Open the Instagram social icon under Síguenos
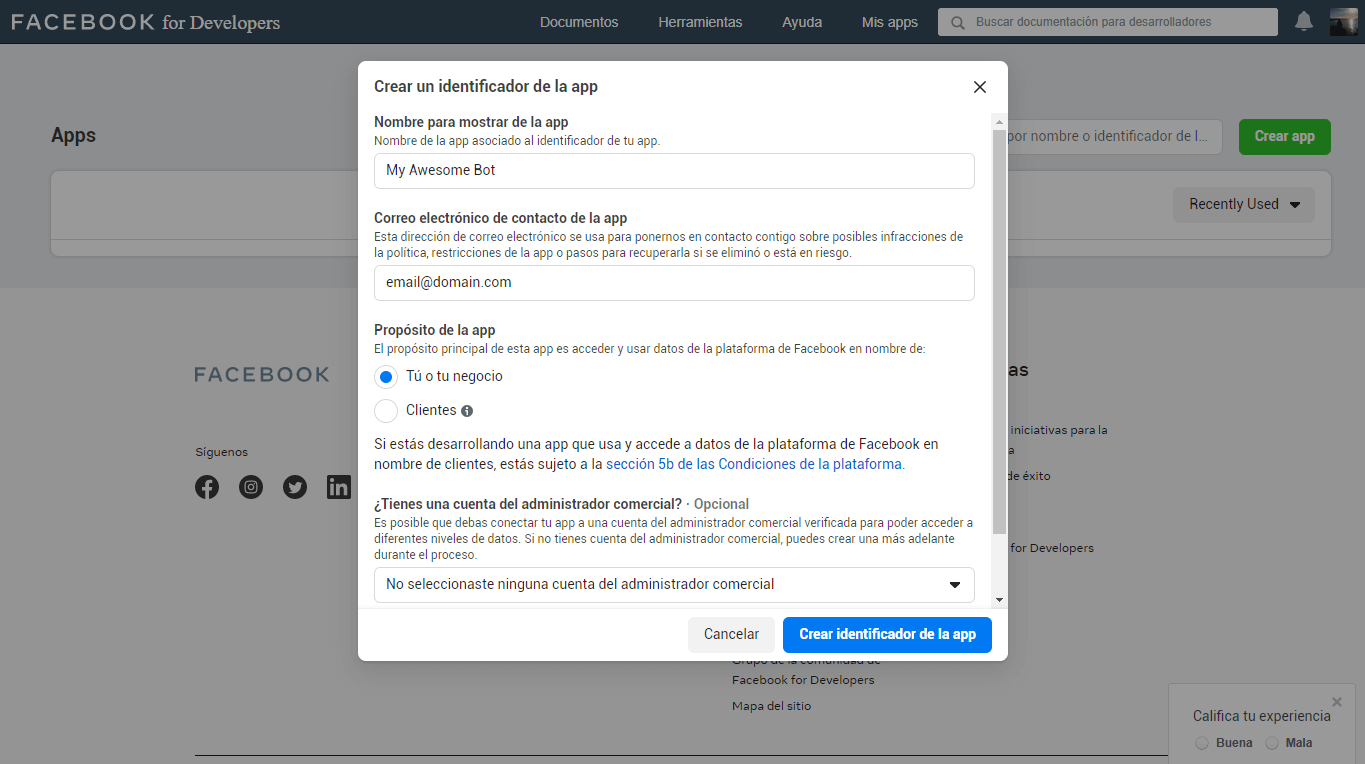Screen dimensions: 1365x764 251,488
